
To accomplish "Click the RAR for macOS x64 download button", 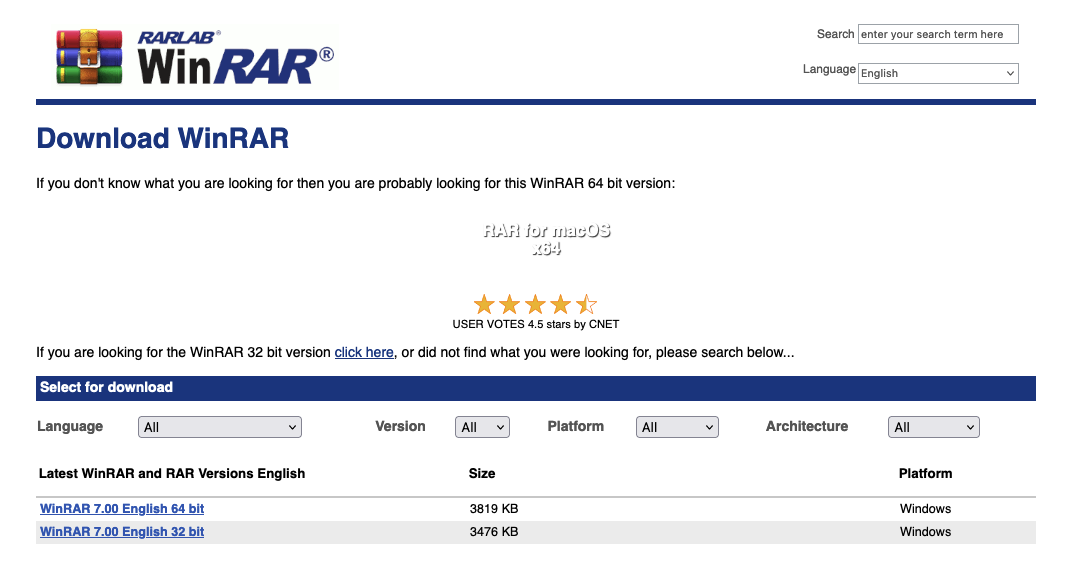I will tap(547, 239).
